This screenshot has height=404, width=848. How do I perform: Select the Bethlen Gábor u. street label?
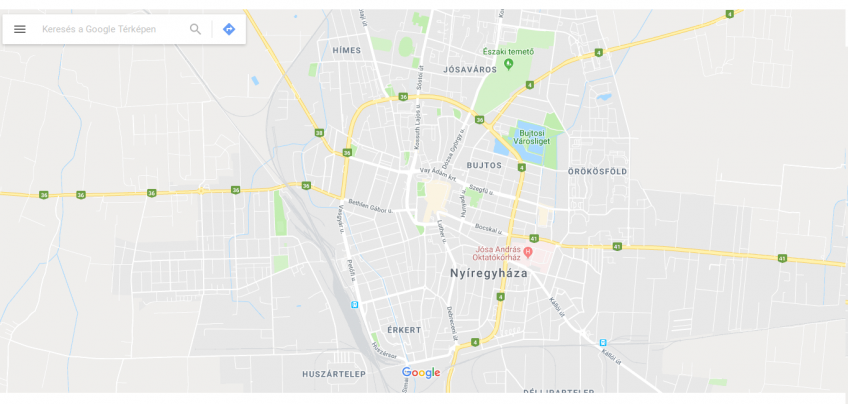[370, 206]
